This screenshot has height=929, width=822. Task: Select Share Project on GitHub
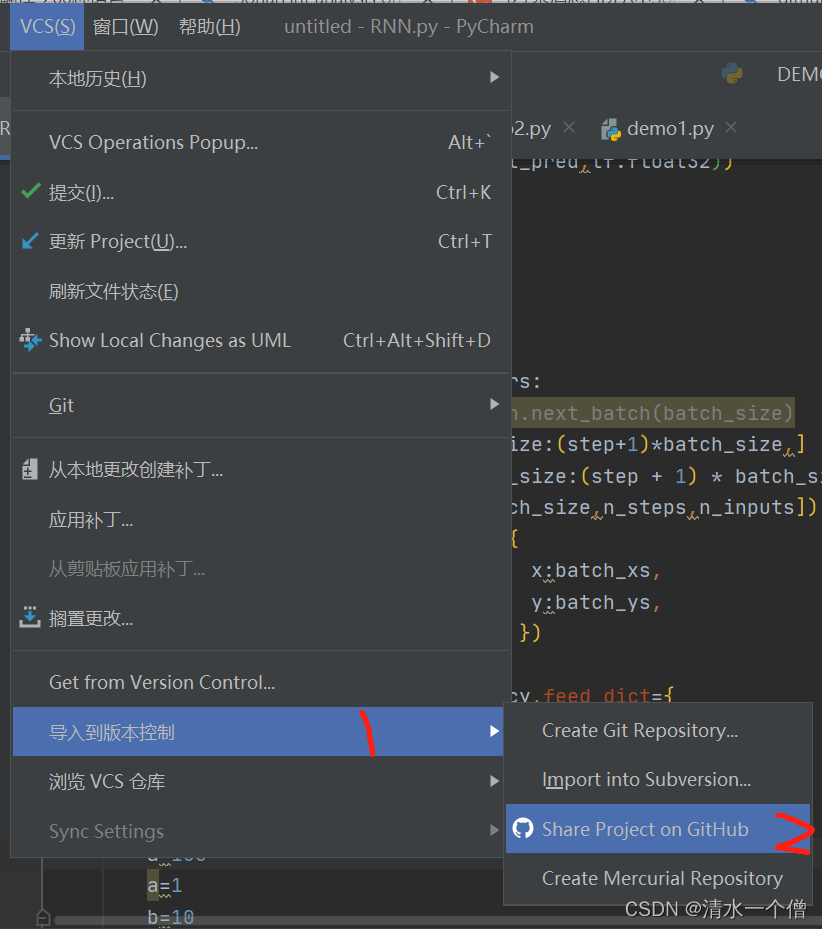[x=658, y=829]
